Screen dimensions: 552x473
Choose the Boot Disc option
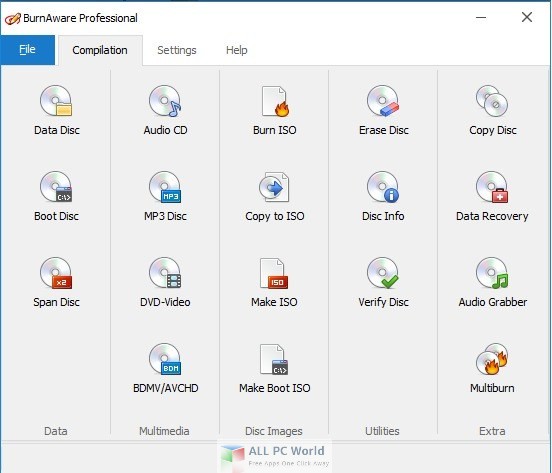[x=56, y=196]
